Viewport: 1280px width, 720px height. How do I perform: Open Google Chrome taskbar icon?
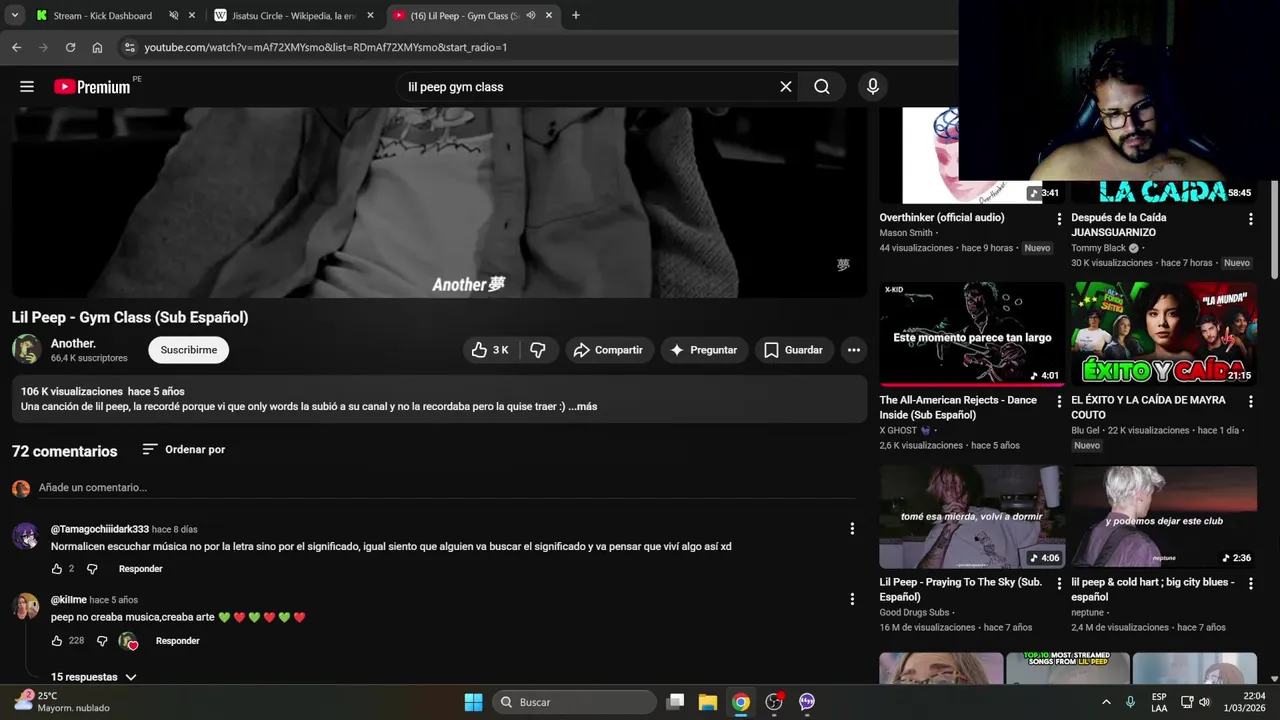point(741,702)
